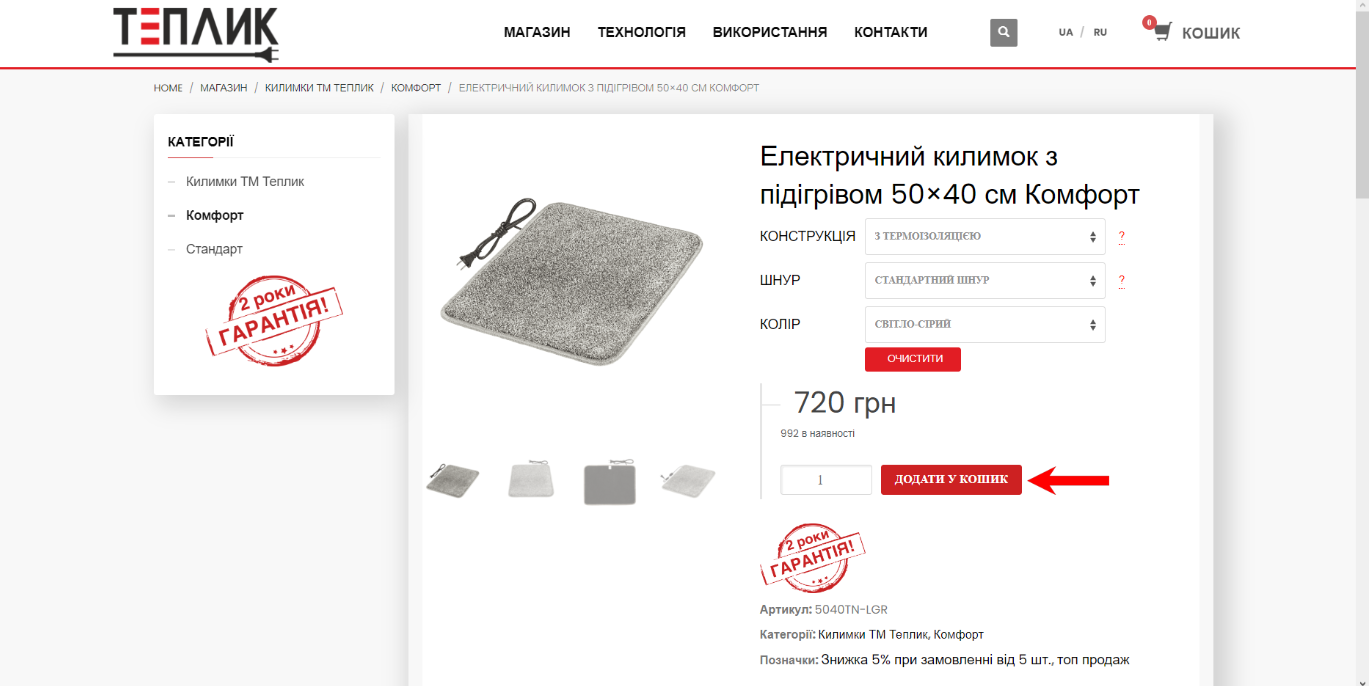The image size is (1369, 686).
Task: Open the Колір dropdown
Action: [x=985, y=324]
